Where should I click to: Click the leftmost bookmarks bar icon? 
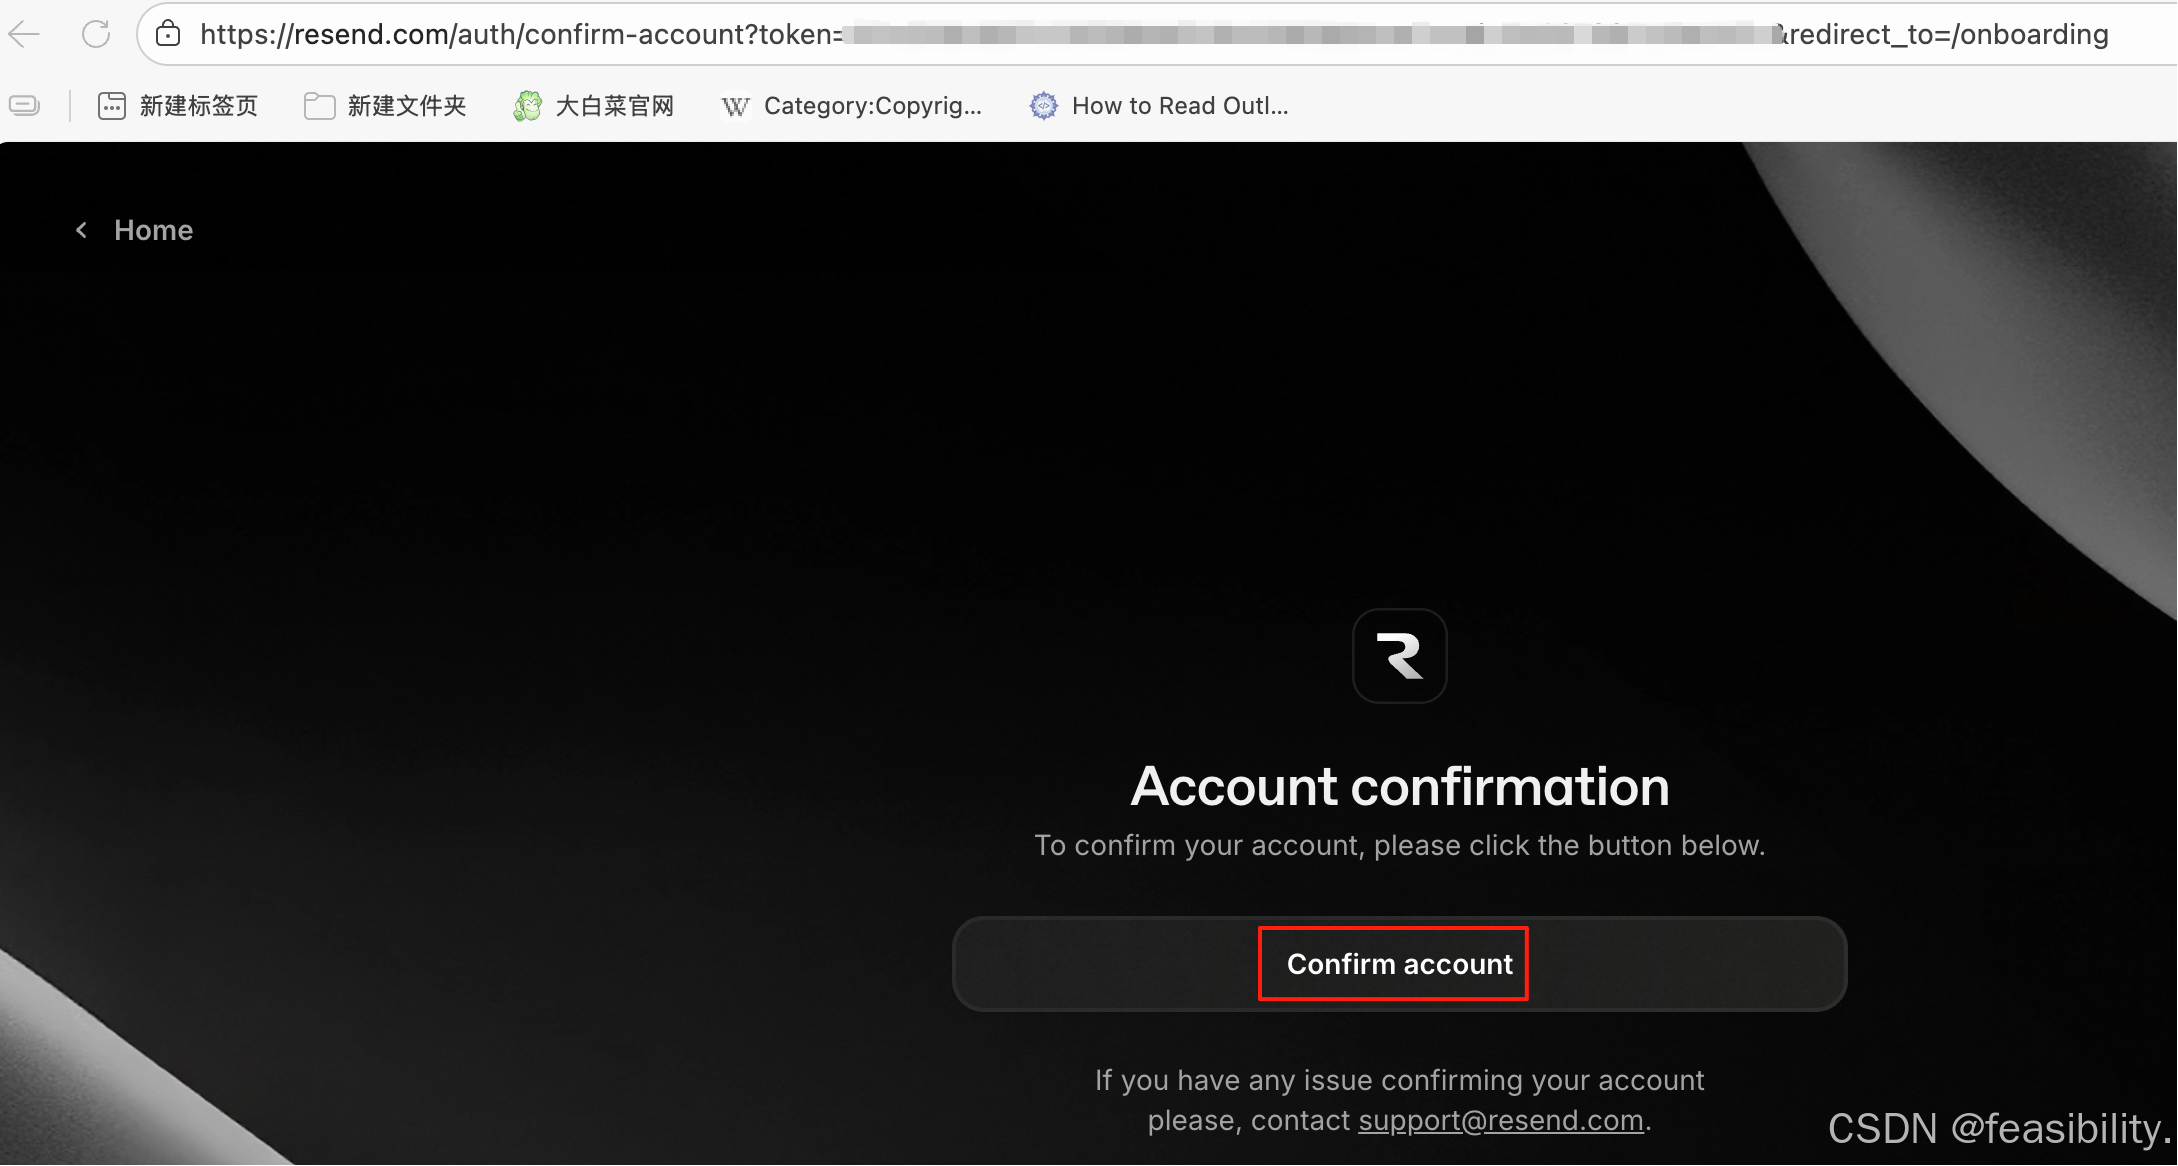(x=24, y=105)
